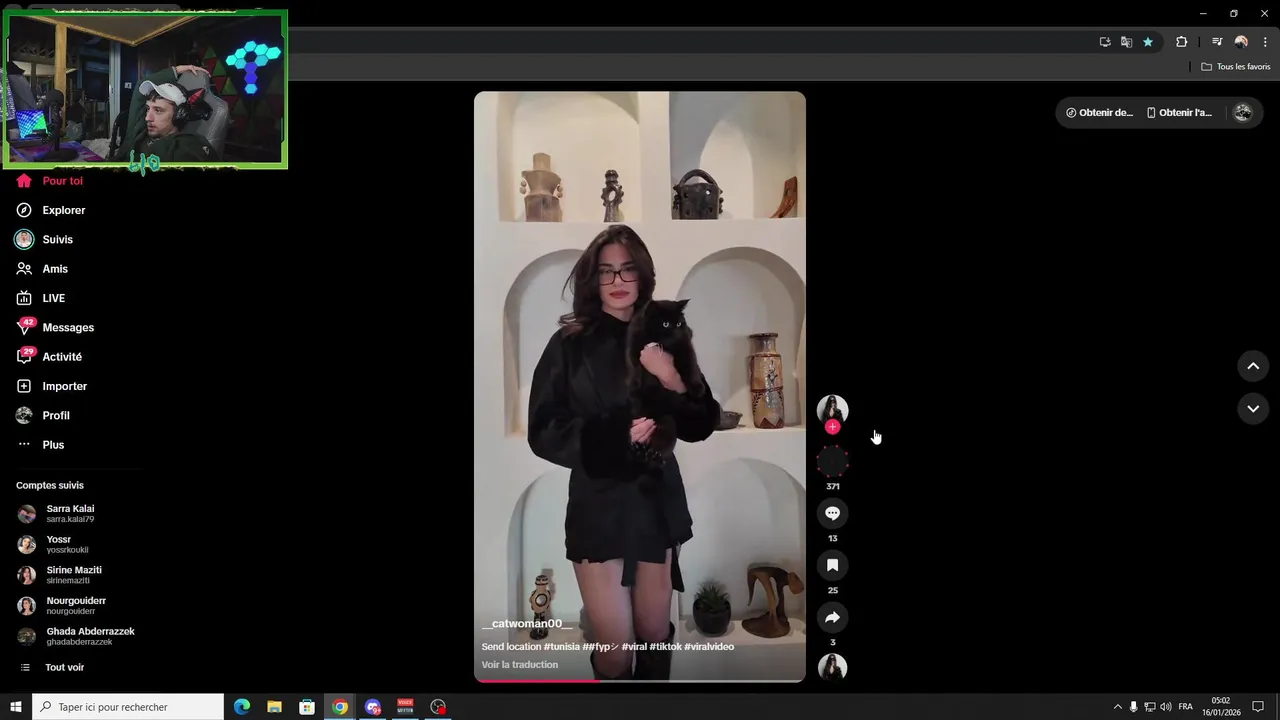1280x720 pixels.
Task: Expand the Plus more options menu
Action: click(53, 445)
